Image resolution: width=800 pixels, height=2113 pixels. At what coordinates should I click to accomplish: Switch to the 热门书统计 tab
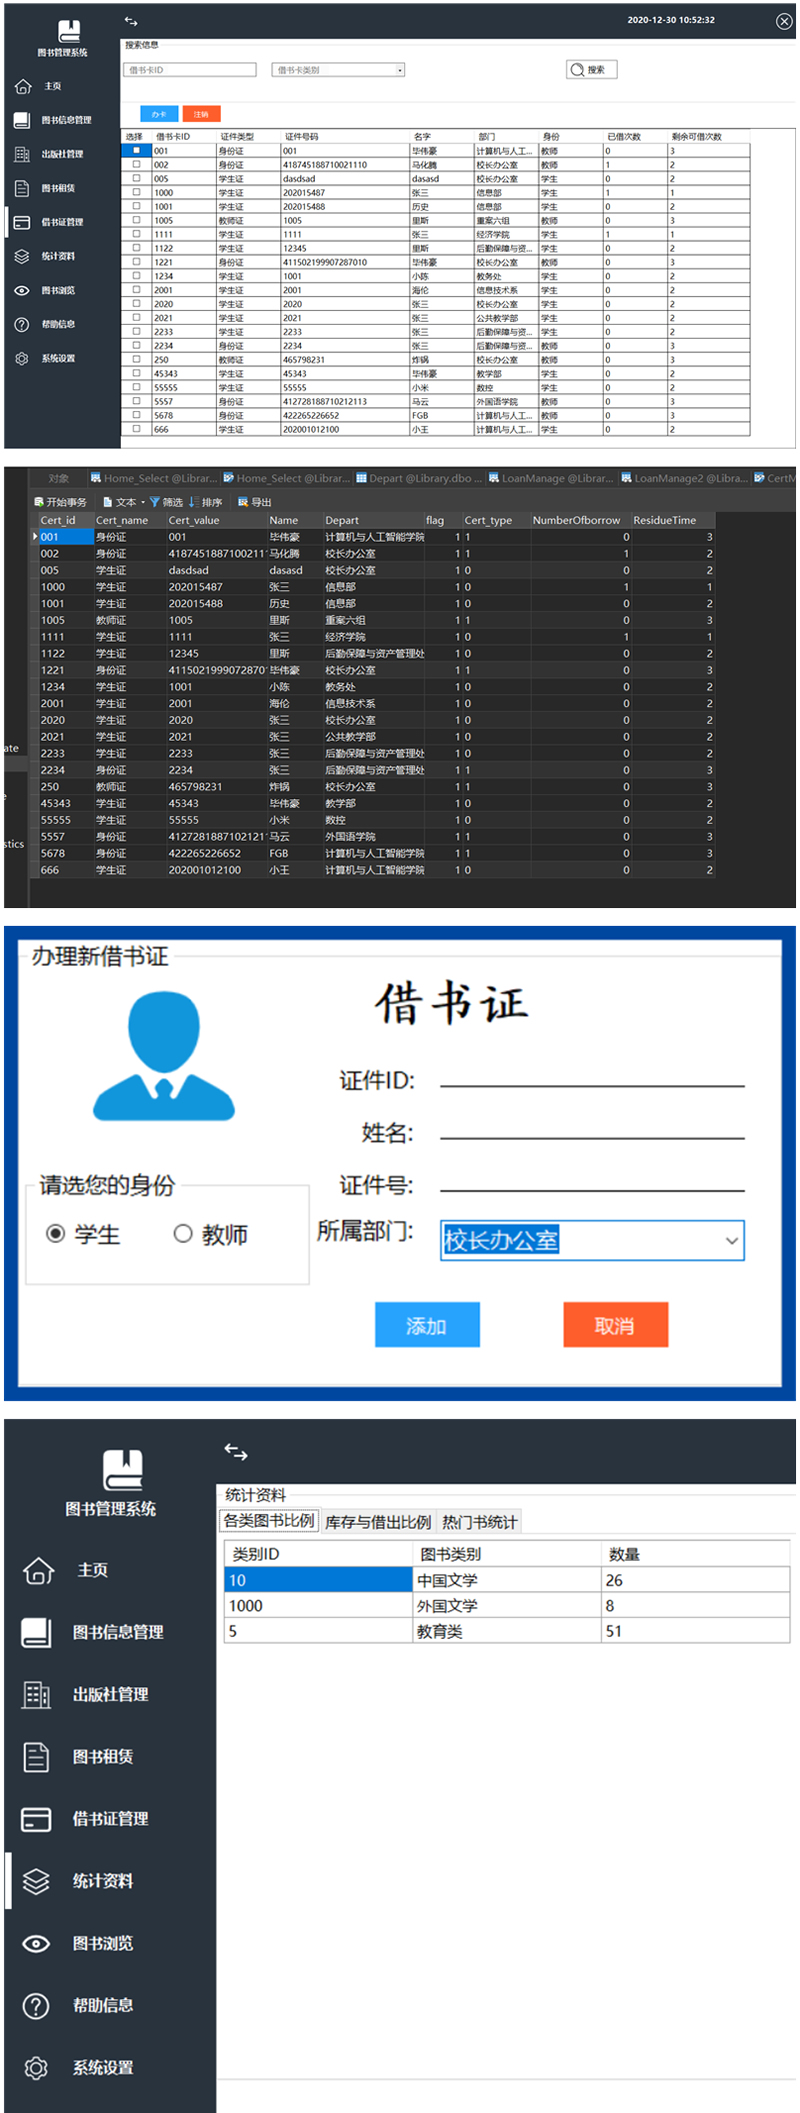pos(479,1522)
